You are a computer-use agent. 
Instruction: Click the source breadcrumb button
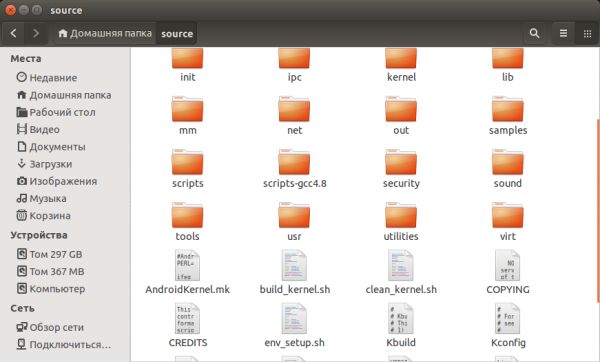tap(177, 33)
